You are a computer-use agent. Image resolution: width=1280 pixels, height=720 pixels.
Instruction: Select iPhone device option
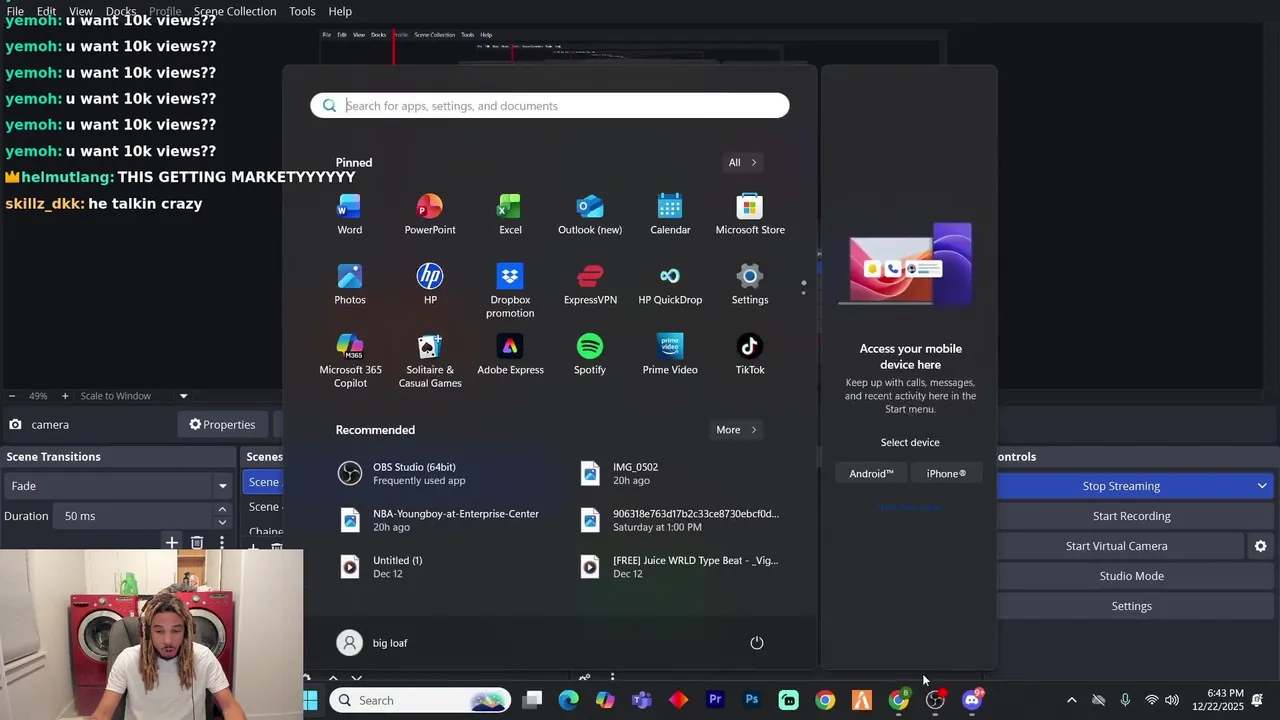(946, 473)
